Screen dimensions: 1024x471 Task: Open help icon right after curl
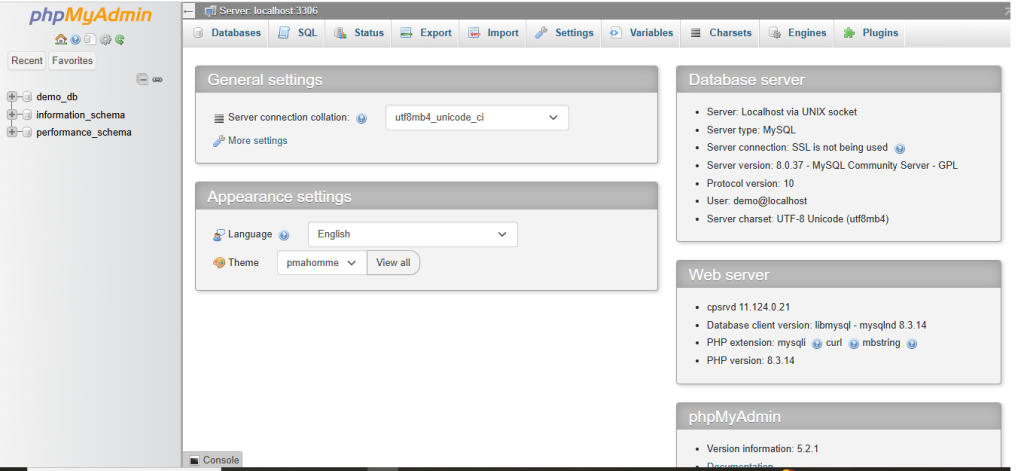(853, 344)
